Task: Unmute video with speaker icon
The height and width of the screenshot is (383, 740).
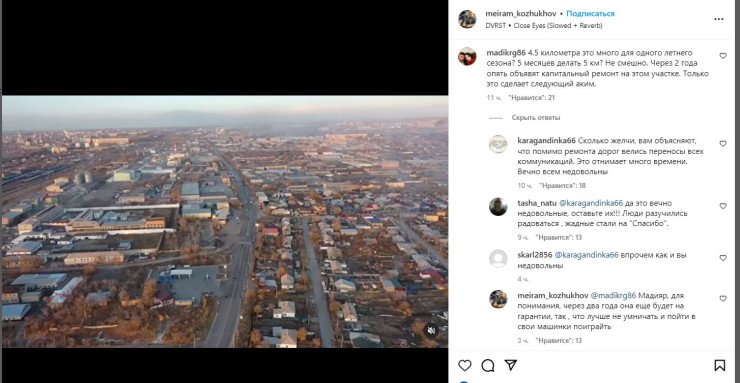Action: click(430, 331)
